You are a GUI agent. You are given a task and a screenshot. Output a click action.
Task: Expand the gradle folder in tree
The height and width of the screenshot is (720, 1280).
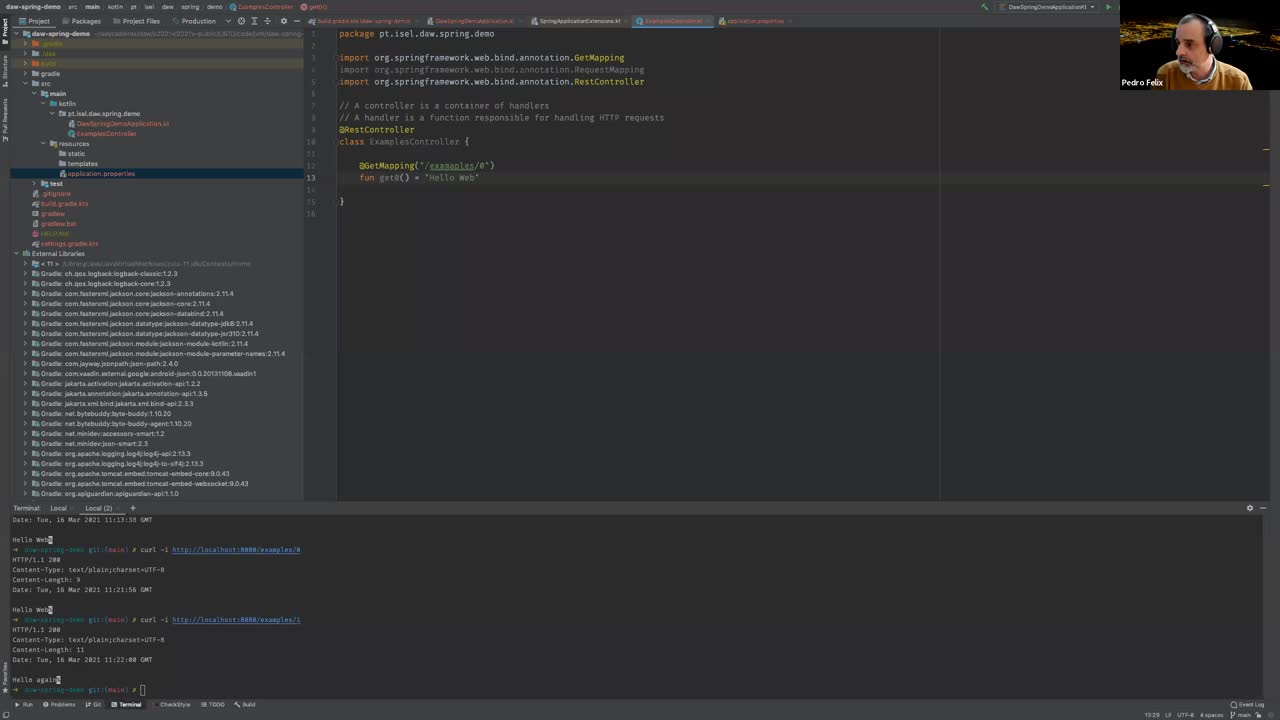coord(25,74)
